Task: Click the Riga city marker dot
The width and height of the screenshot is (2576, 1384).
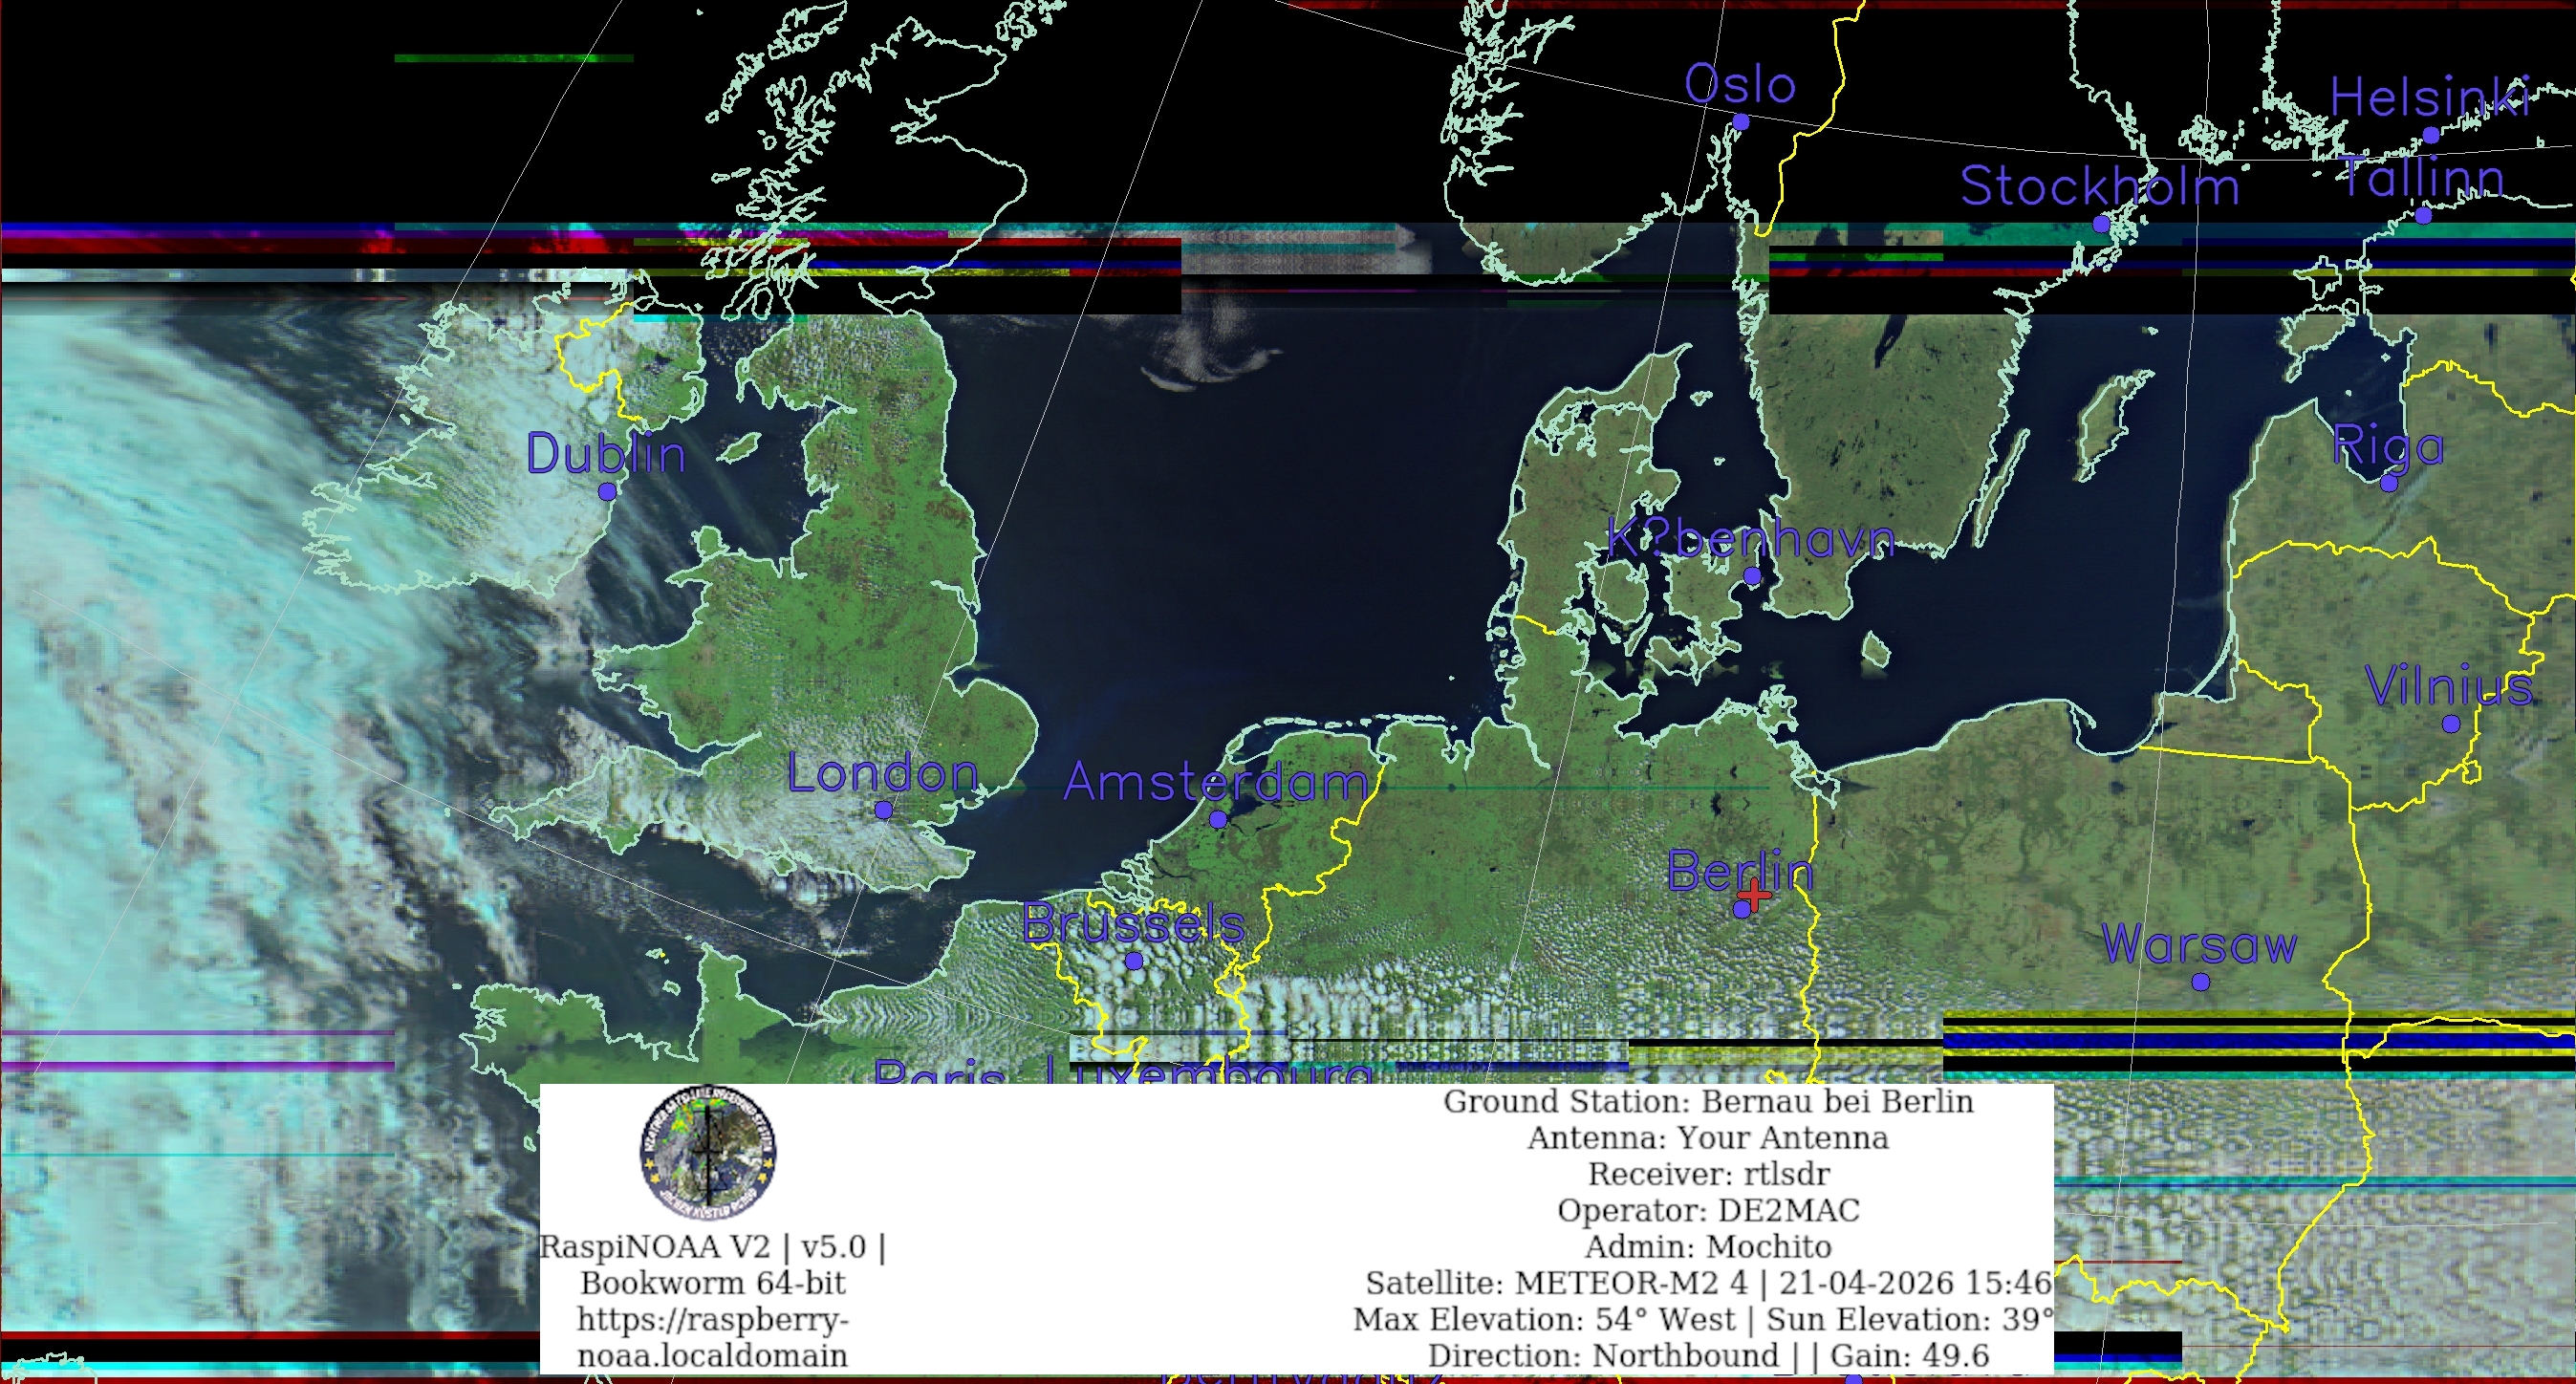Action: click(2389, 483)
